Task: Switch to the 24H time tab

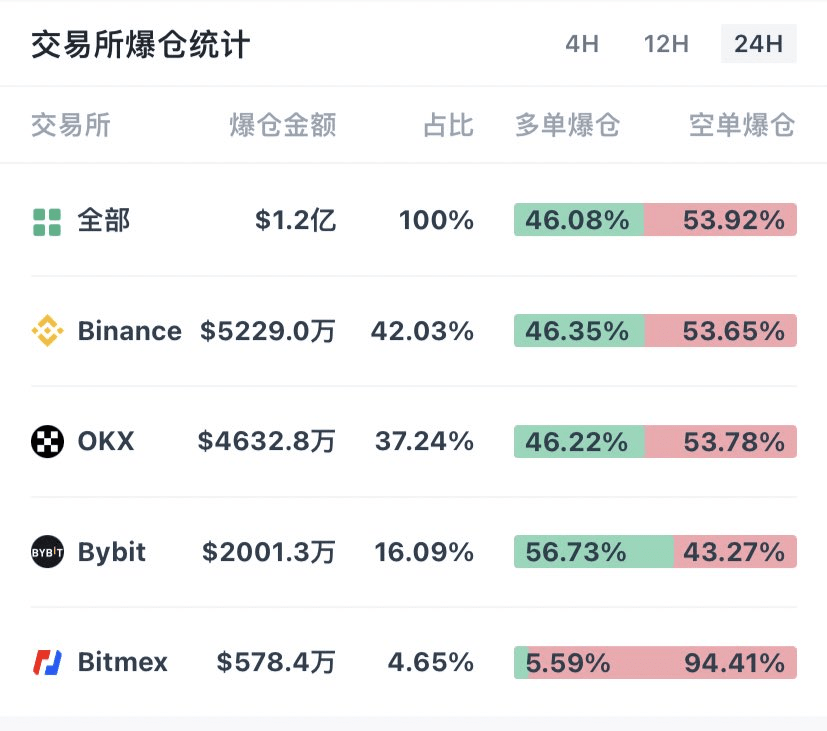Action: [757, 44]
